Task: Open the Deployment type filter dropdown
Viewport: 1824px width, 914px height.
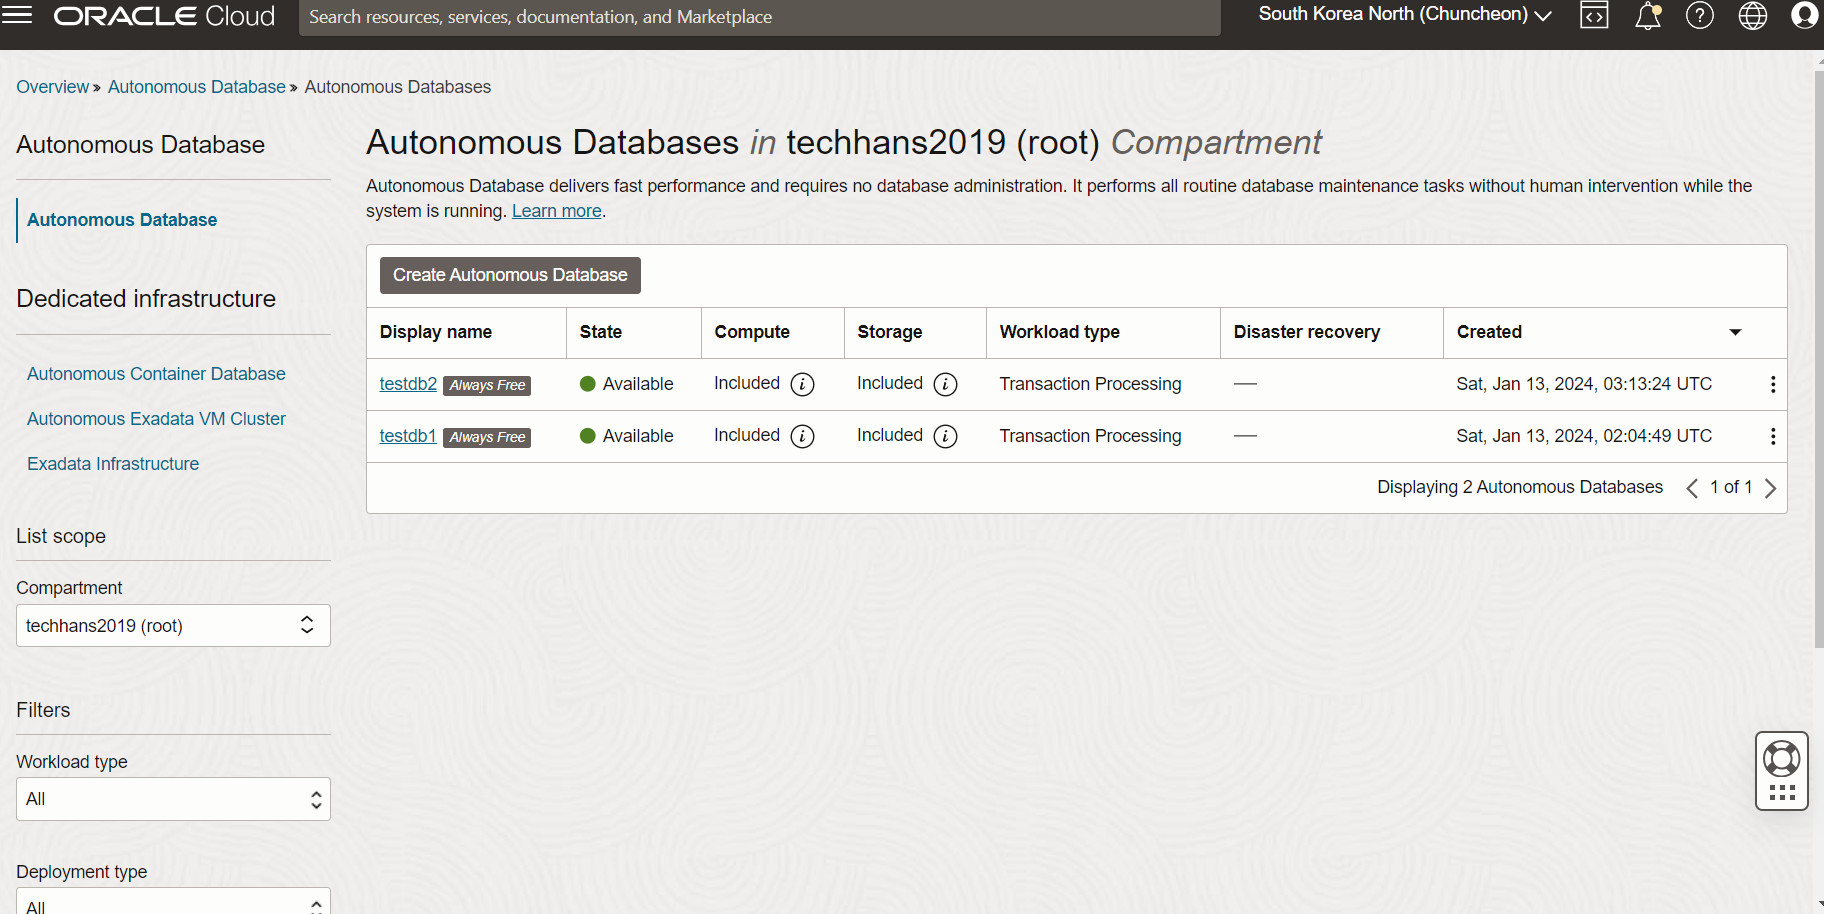Action: coord(173,901)
